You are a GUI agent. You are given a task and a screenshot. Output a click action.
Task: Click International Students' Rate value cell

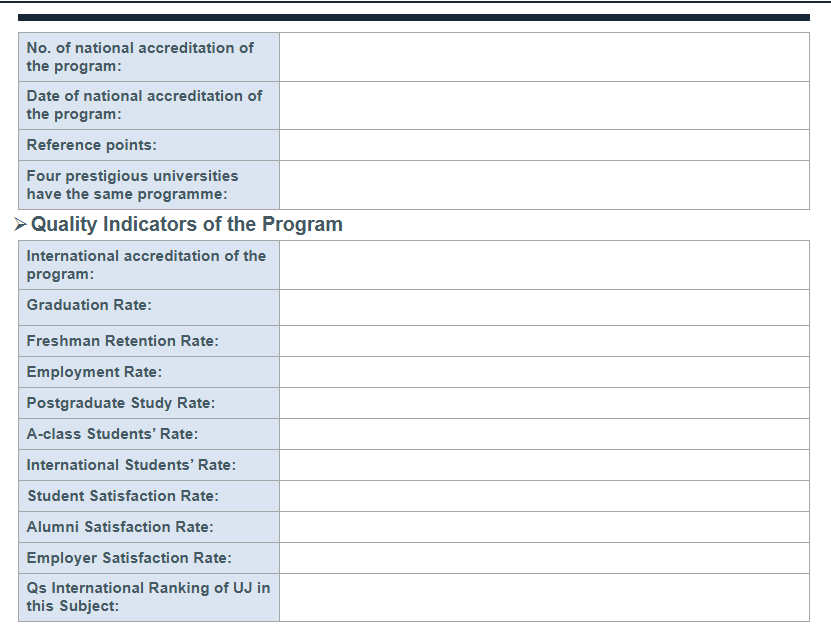[543, 465]
